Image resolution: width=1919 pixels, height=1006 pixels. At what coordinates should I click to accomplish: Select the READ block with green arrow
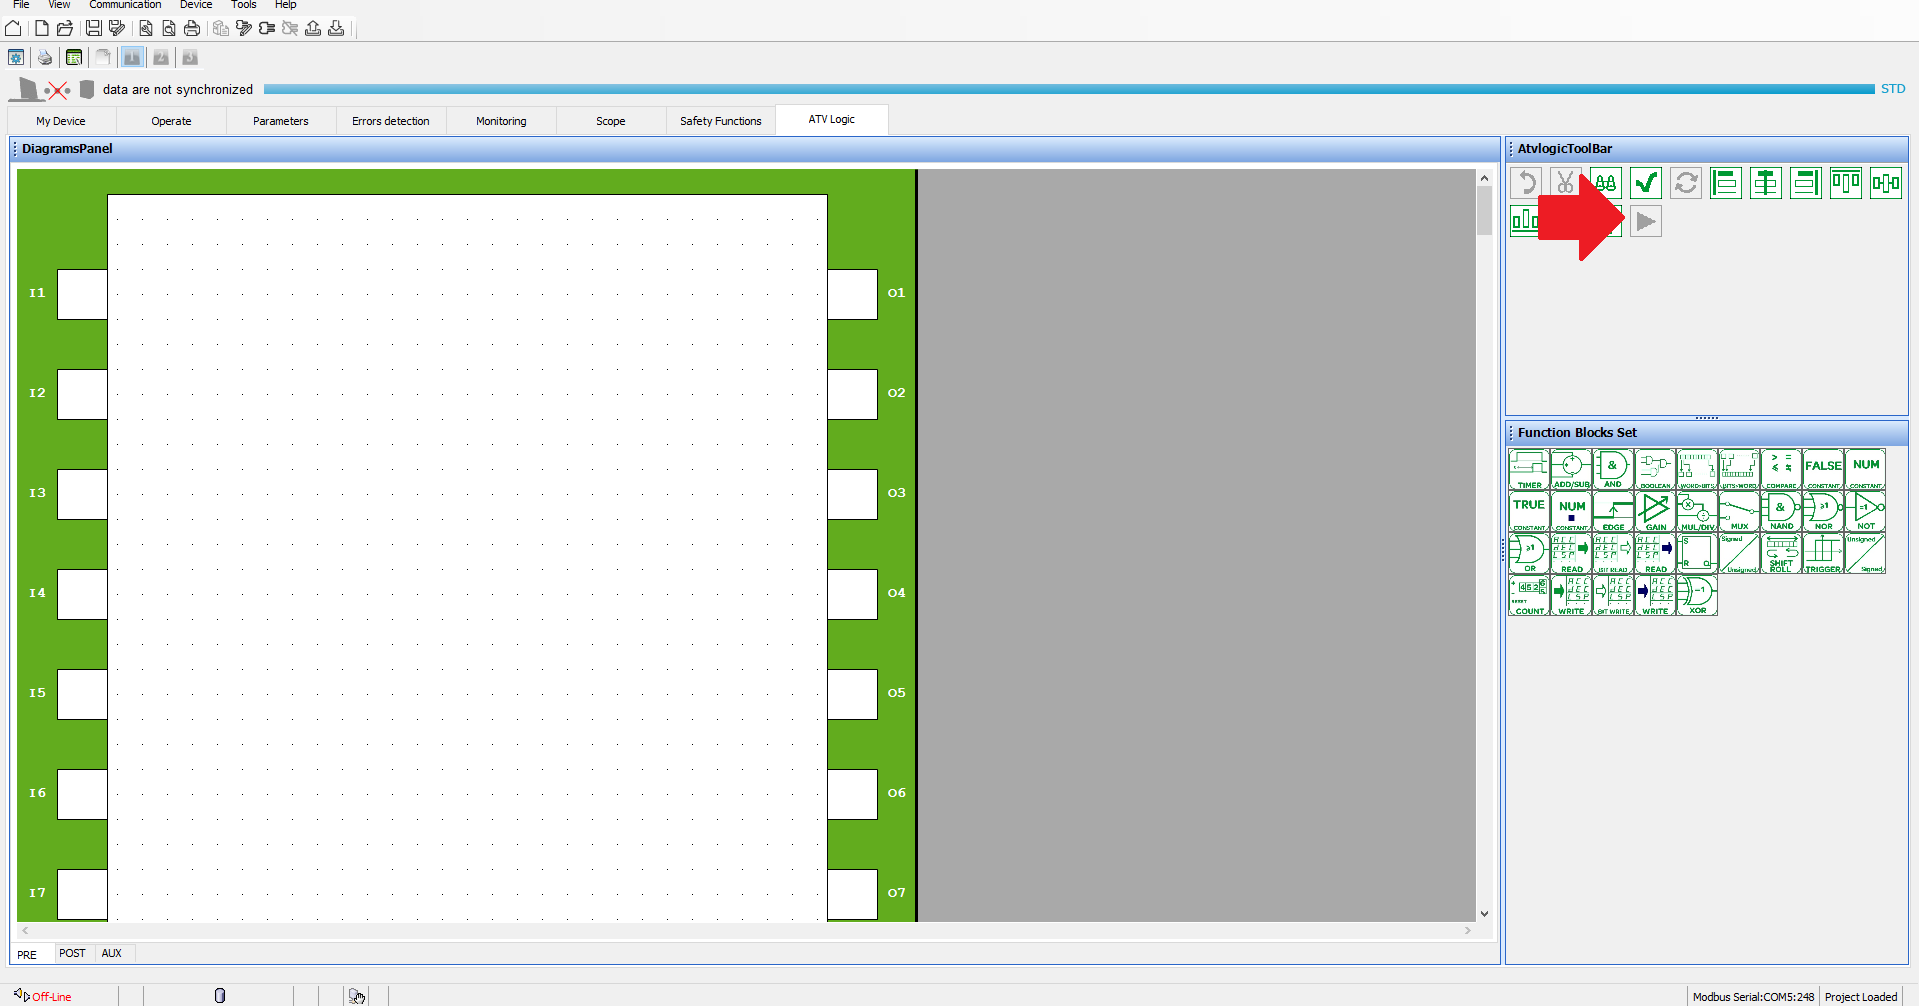tap(1571, 553)
